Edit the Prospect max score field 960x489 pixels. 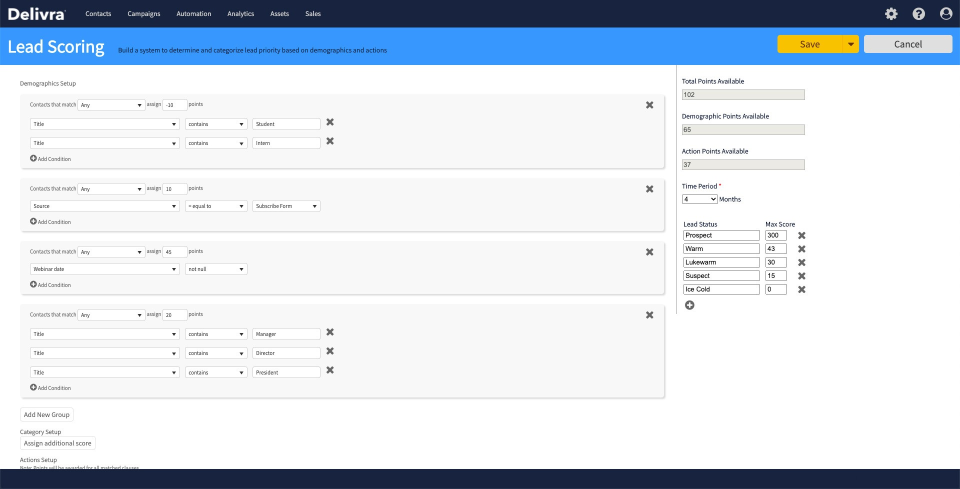pos(776,236)
